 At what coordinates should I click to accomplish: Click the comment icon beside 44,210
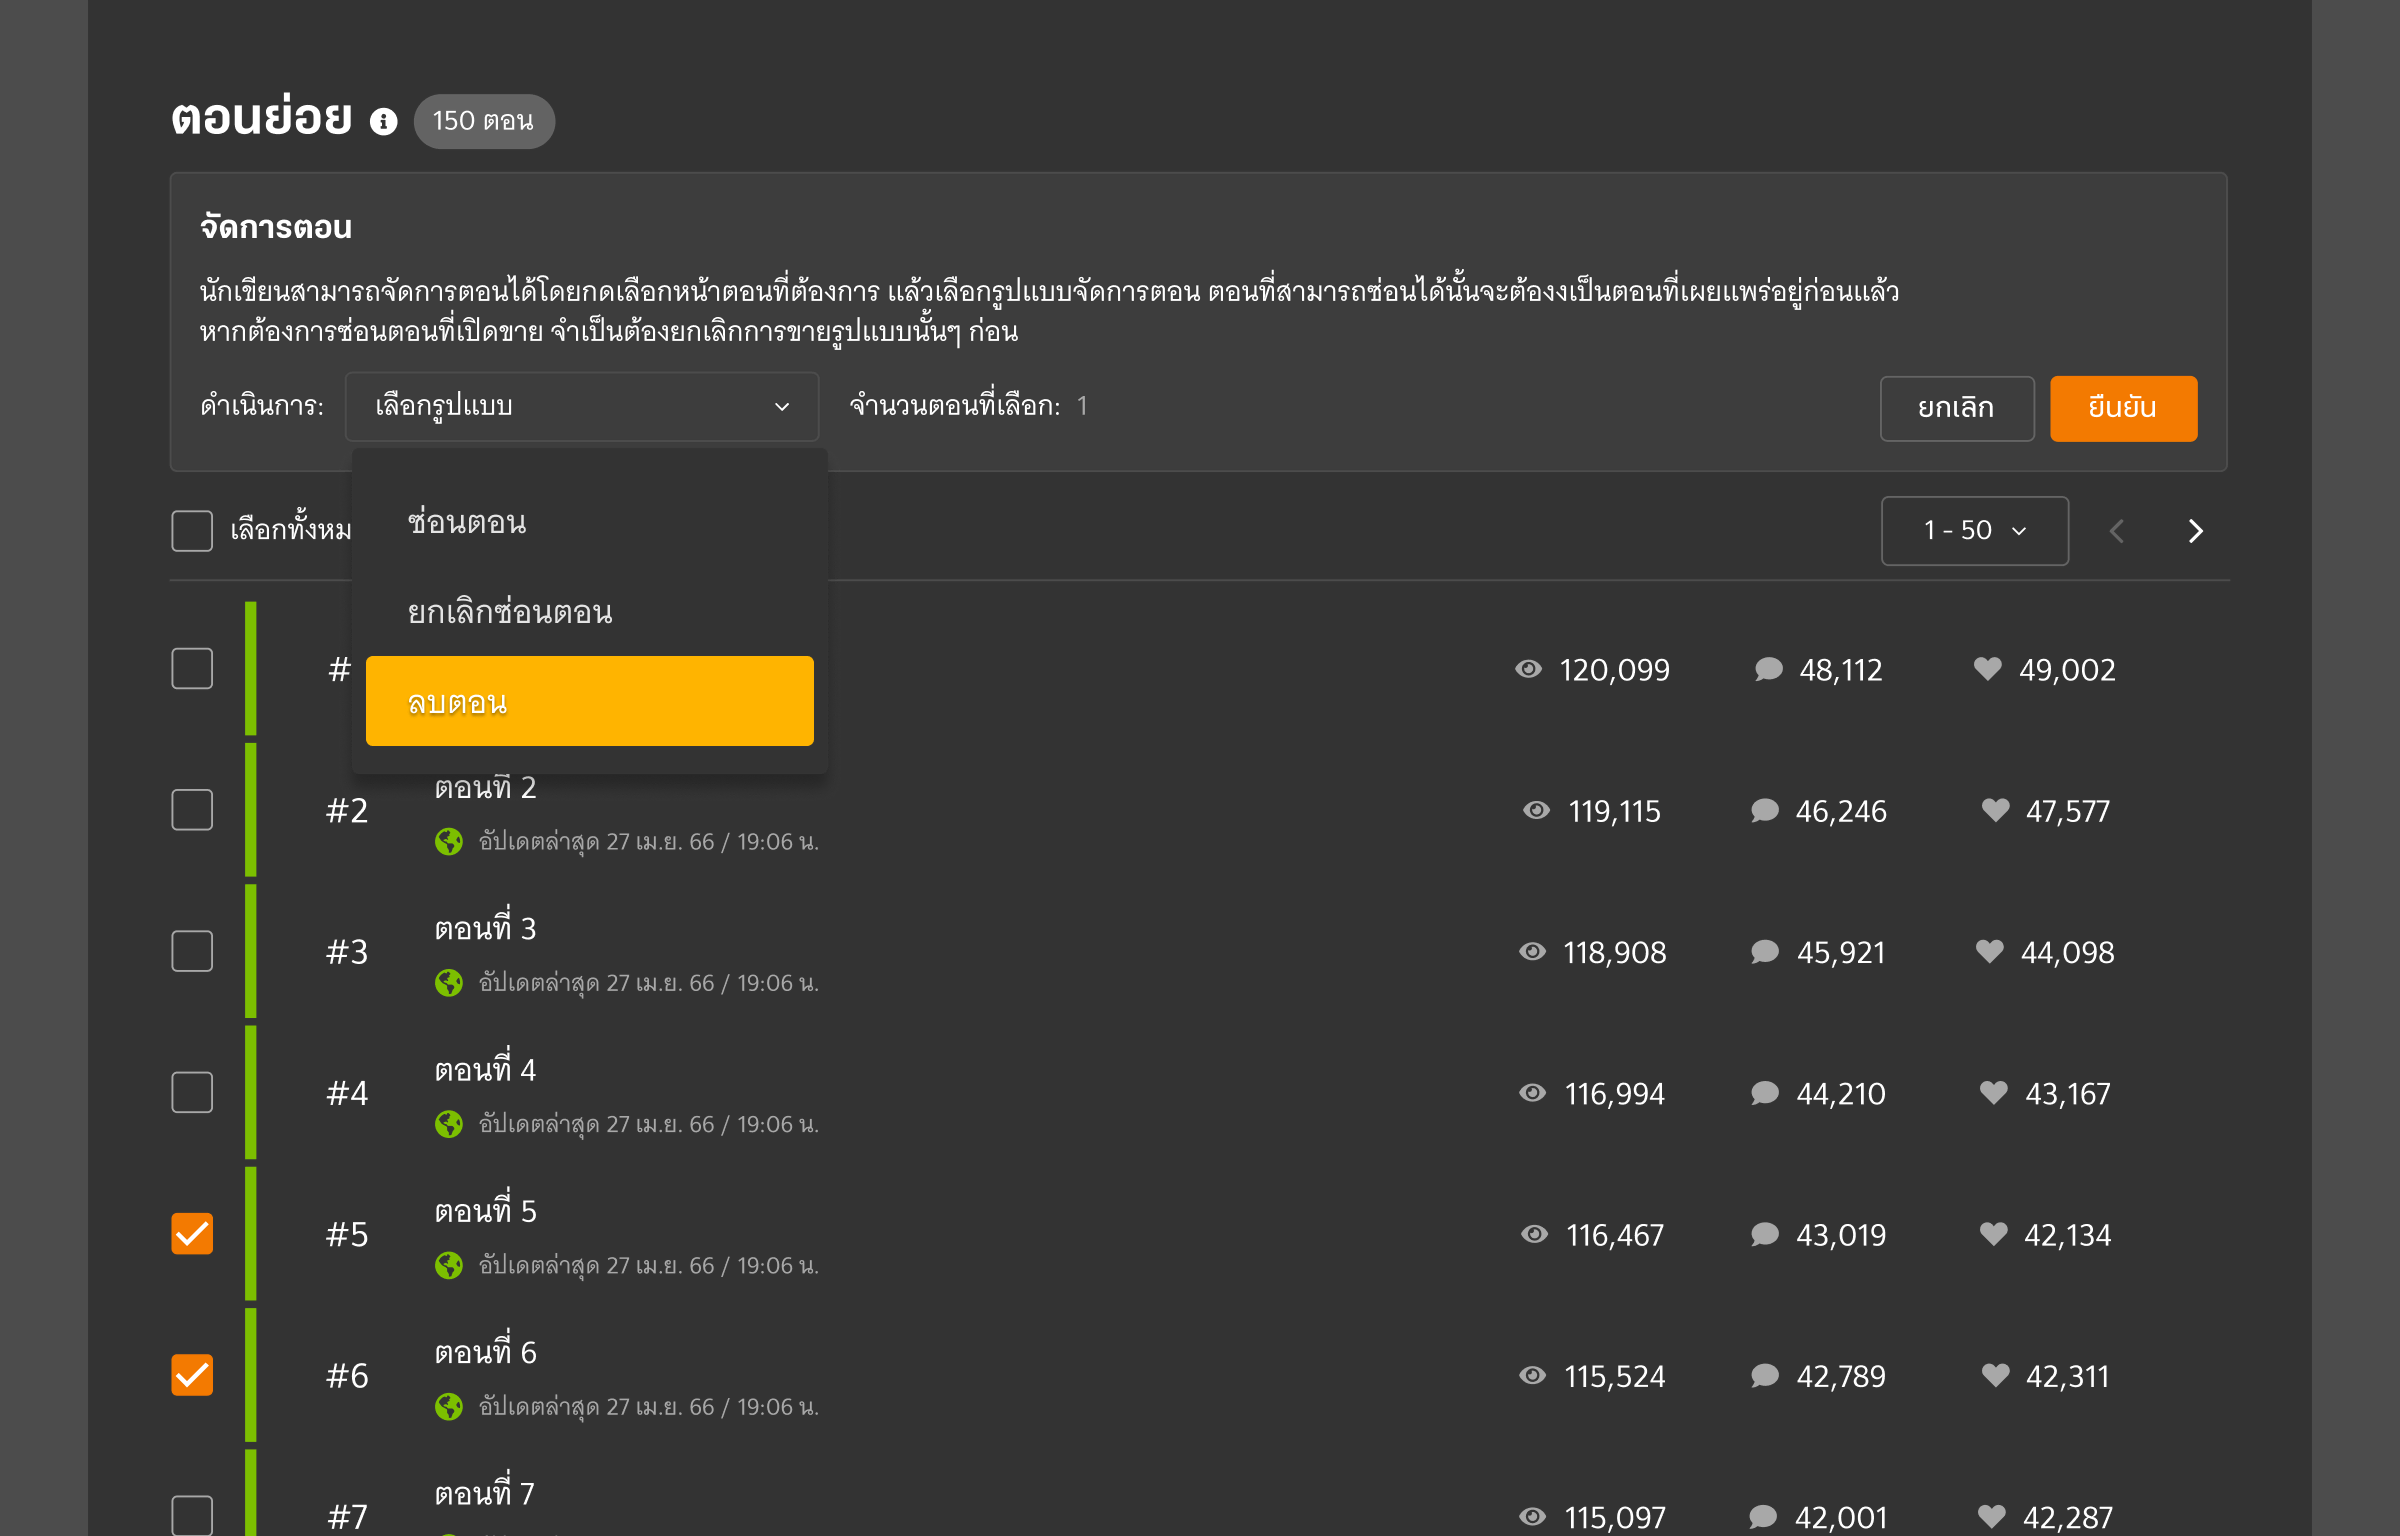coord(1765,1093)
